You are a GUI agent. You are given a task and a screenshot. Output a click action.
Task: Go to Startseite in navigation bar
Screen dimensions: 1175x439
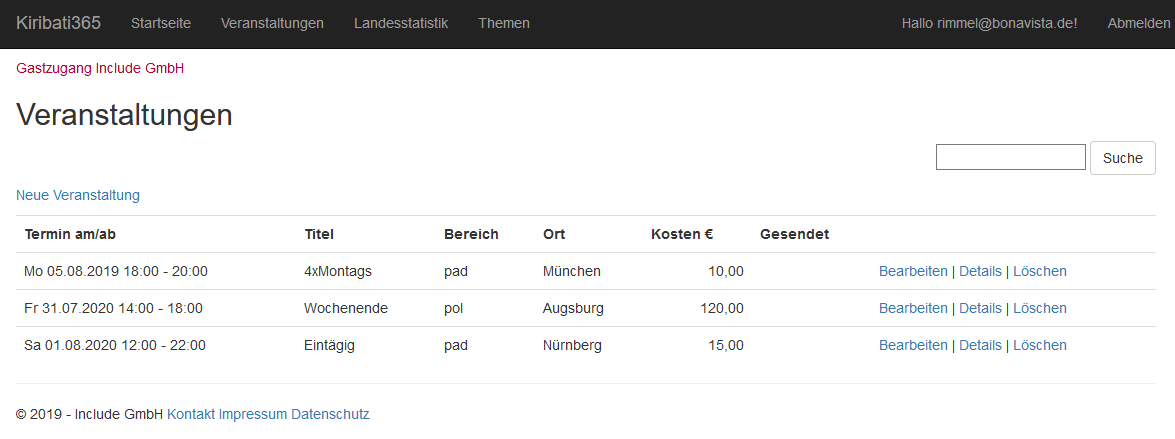(161, 23)
